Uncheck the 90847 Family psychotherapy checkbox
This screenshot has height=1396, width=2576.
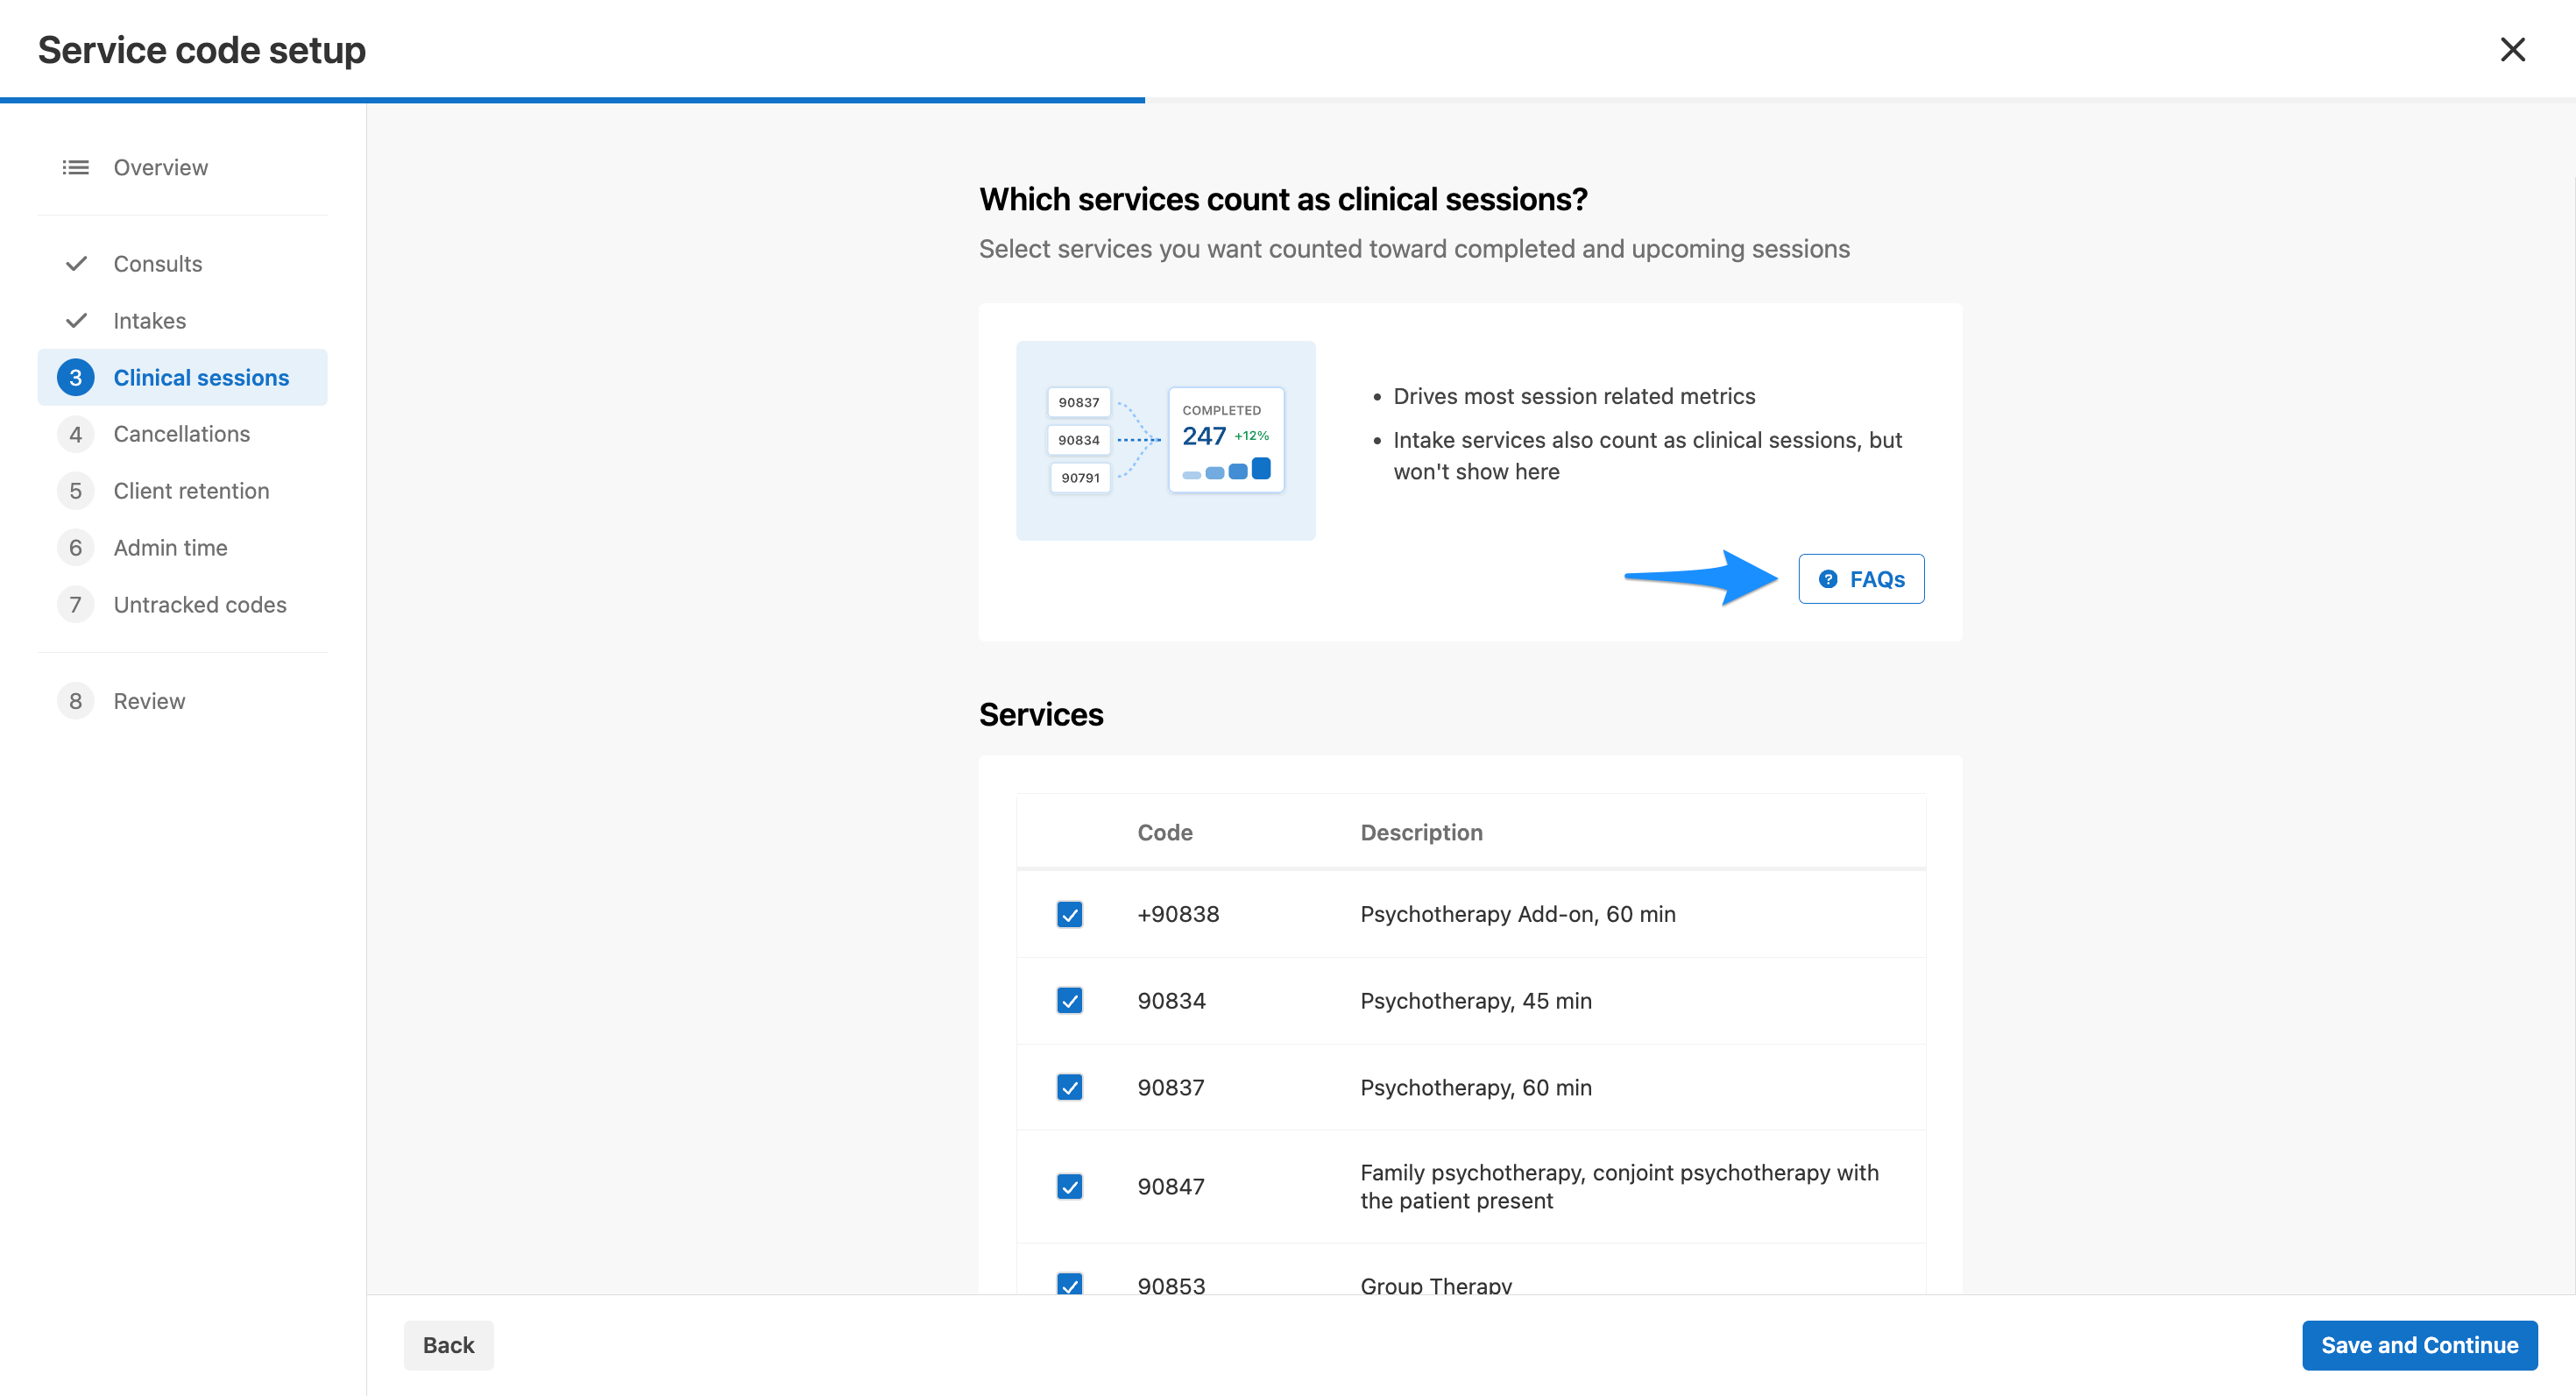1070,1187
